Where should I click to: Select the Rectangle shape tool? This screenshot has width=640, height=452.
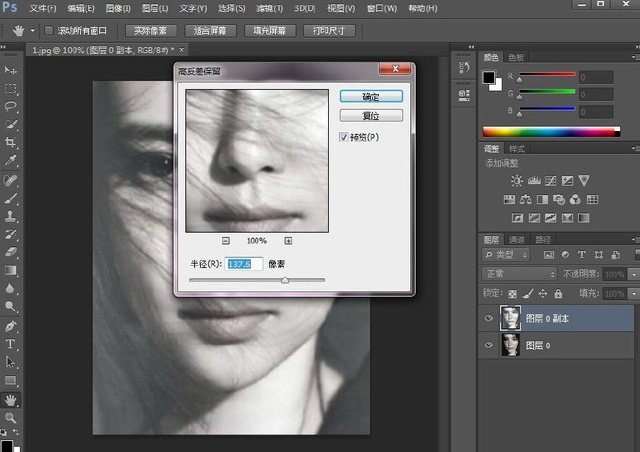[x=11, y=380]
